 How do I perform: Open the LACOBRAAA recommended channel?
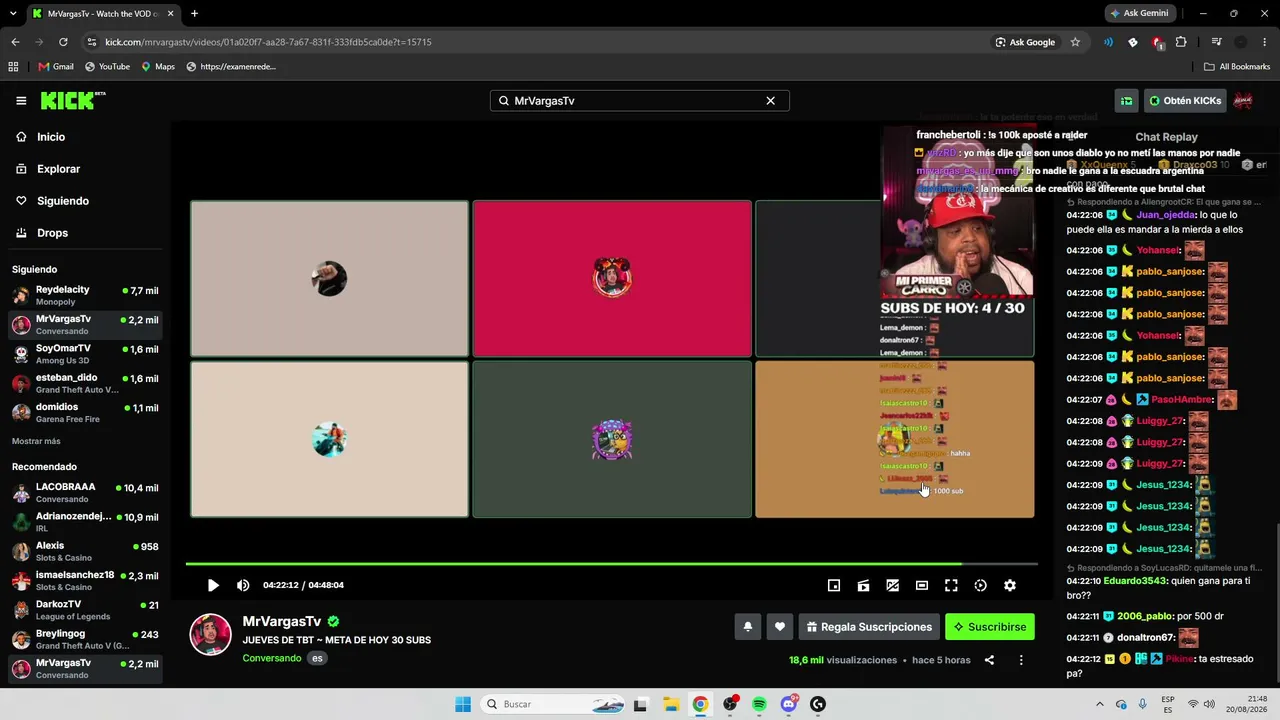[x=85, y=492]
